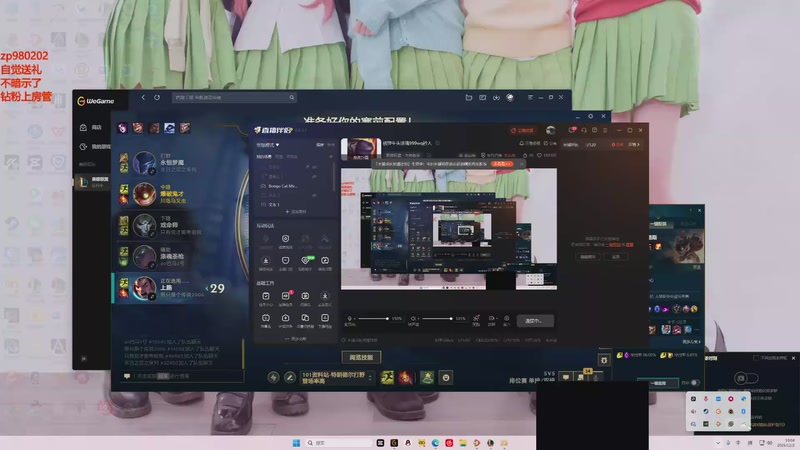Screen dimensions: 800x450
Task: Open 我的游戏 in the WeGame sidebar
Action: coord(95,146)
